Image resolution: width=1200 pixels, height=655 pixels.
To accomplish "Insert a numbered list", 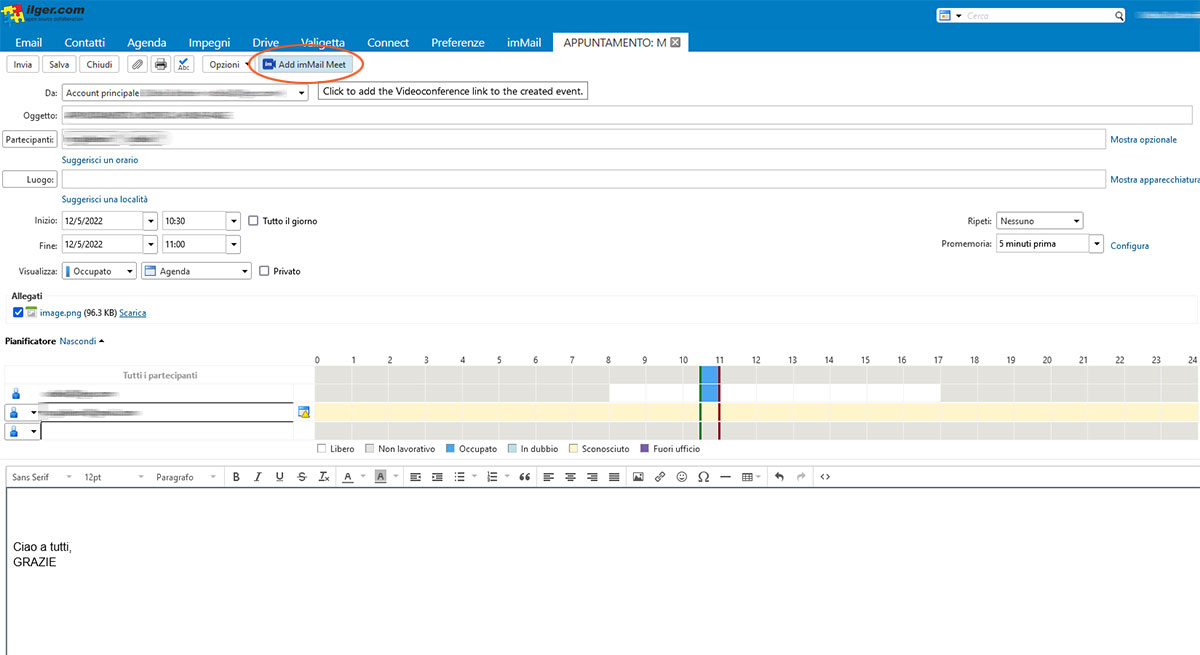I will pyautogui.click(x=491, y=477).
